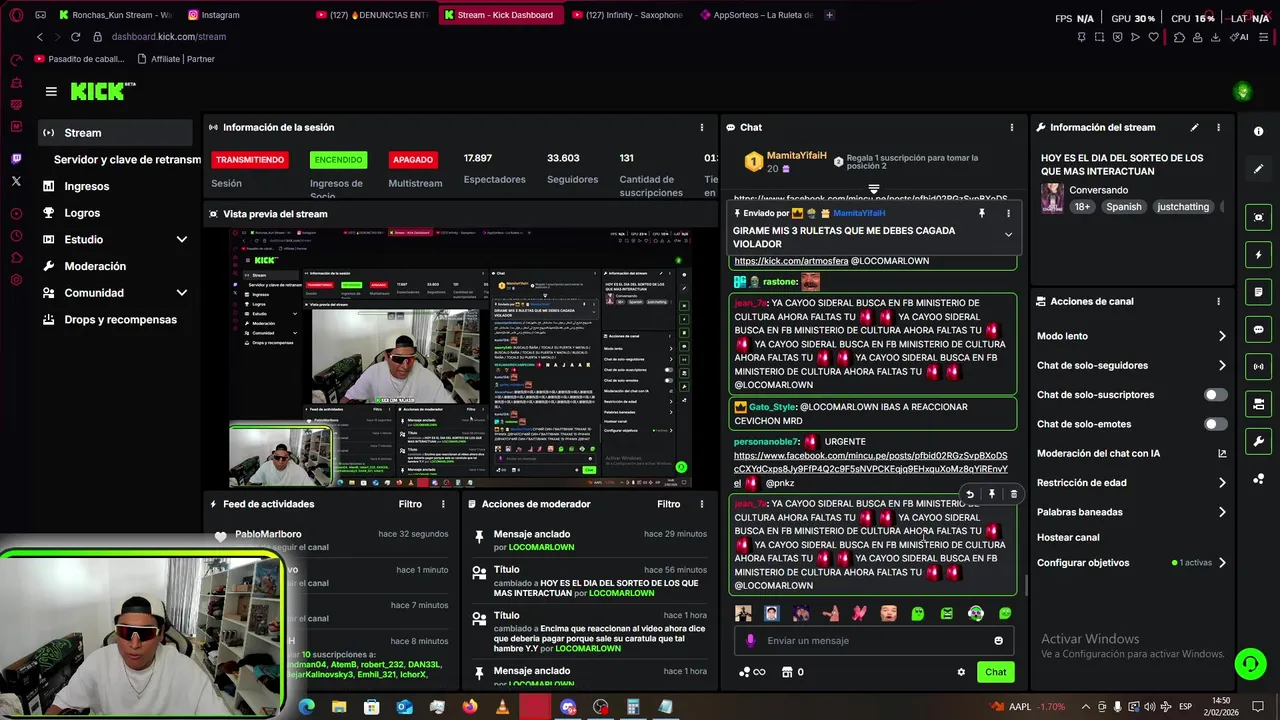Click the Spanish language tag

coord(1123,207)
